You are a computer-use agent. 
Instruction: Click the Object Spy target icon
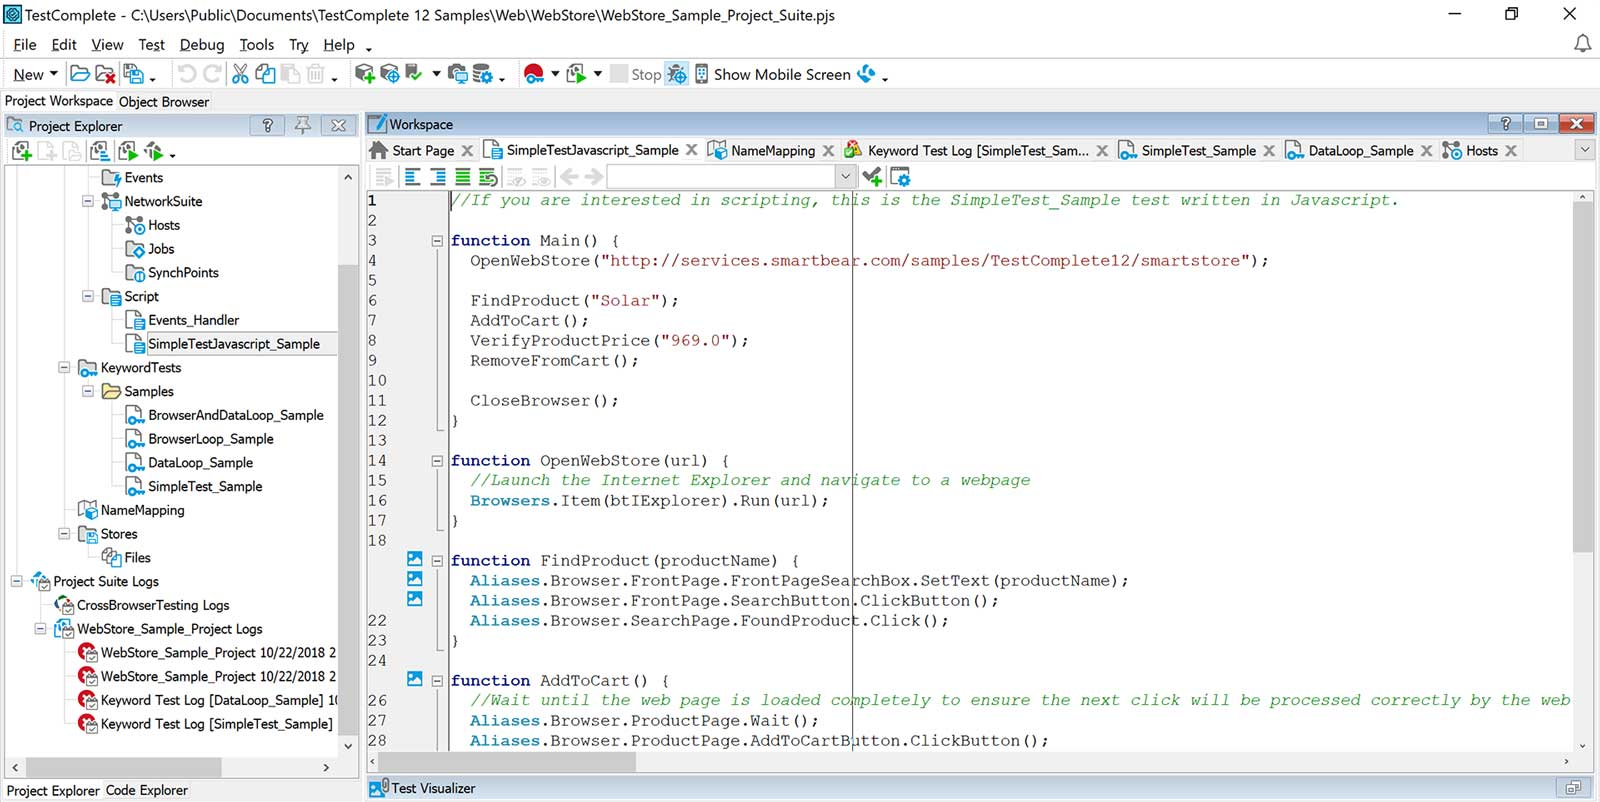click(389, 74)
